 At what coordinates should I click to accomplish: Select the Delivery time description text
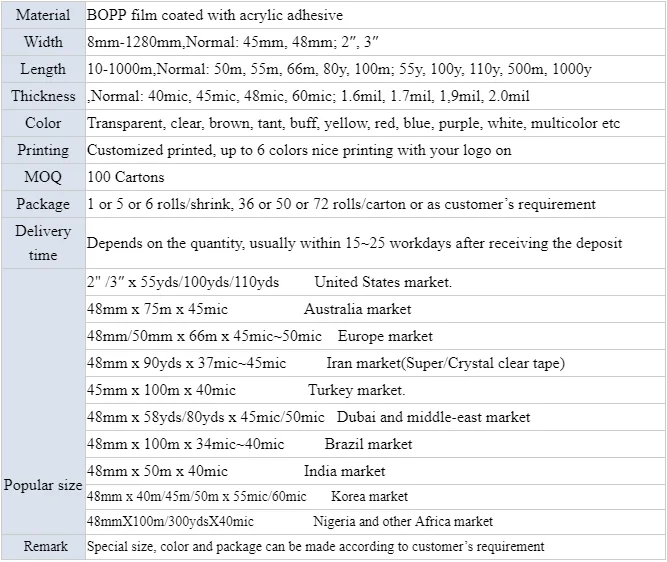(x=354, y=243)
